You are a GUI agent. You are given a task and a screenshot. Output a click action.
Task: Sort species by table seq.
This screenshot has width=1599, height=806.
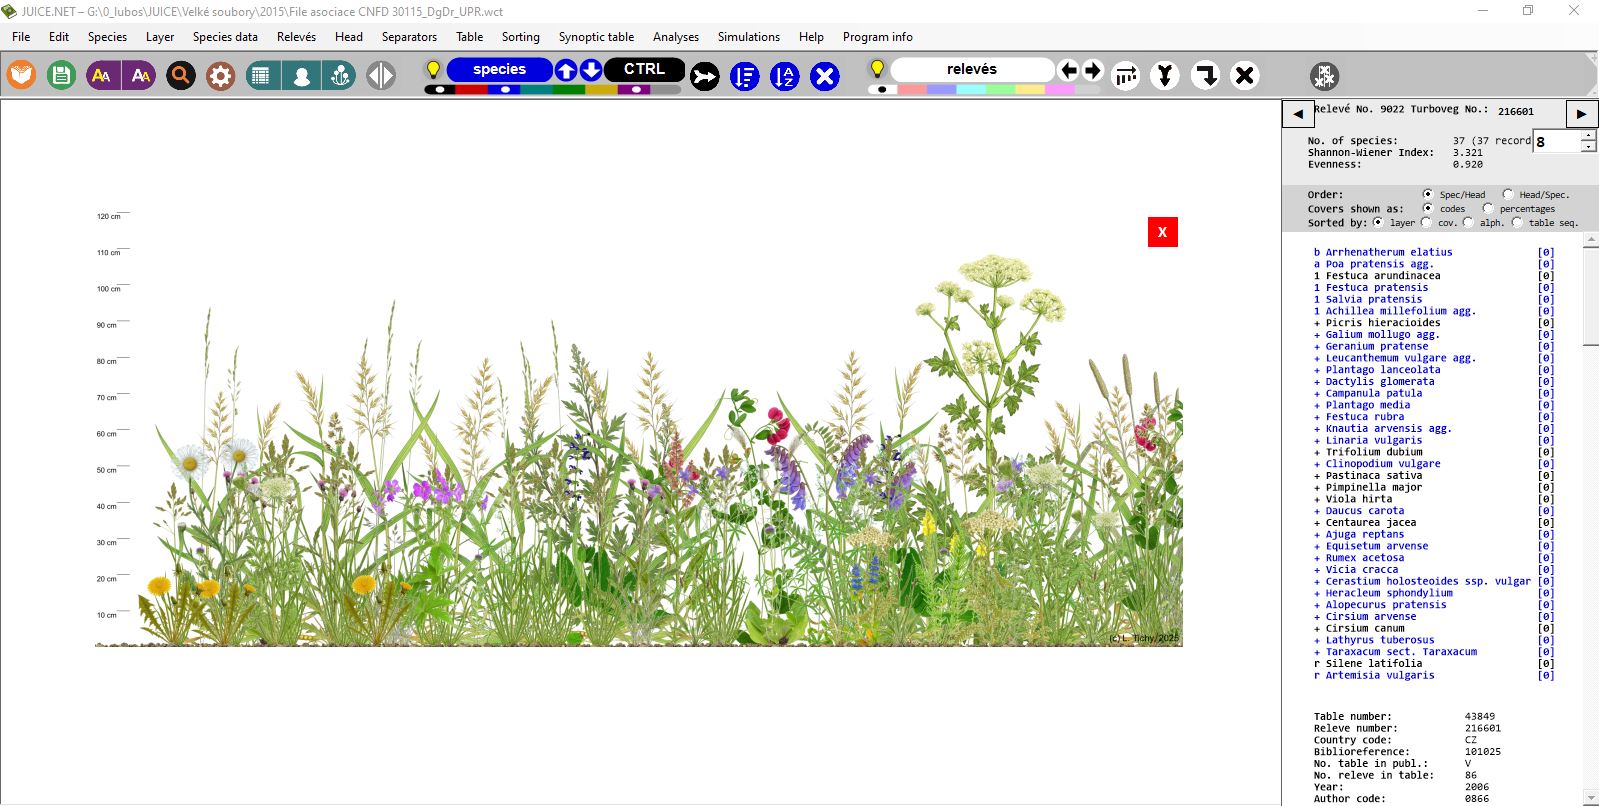(1517, 222)
